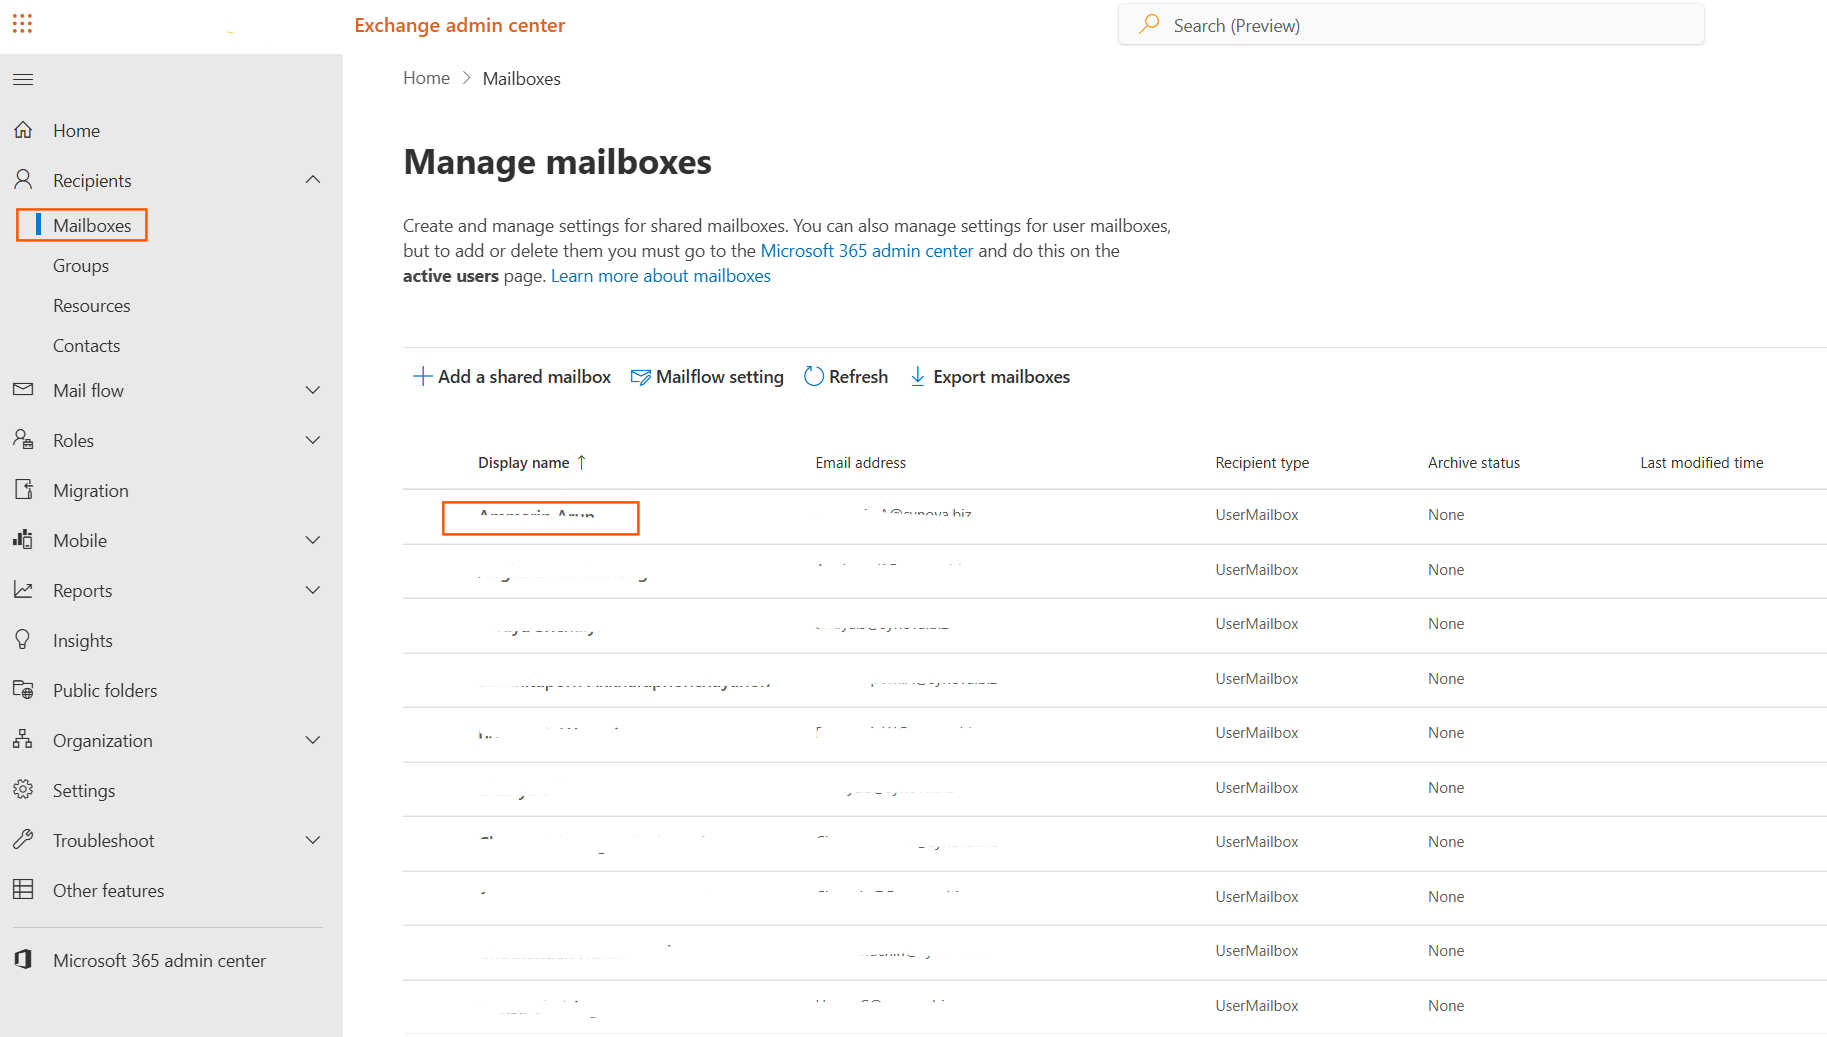Open Insights lightbulb icon

point(23,640)
